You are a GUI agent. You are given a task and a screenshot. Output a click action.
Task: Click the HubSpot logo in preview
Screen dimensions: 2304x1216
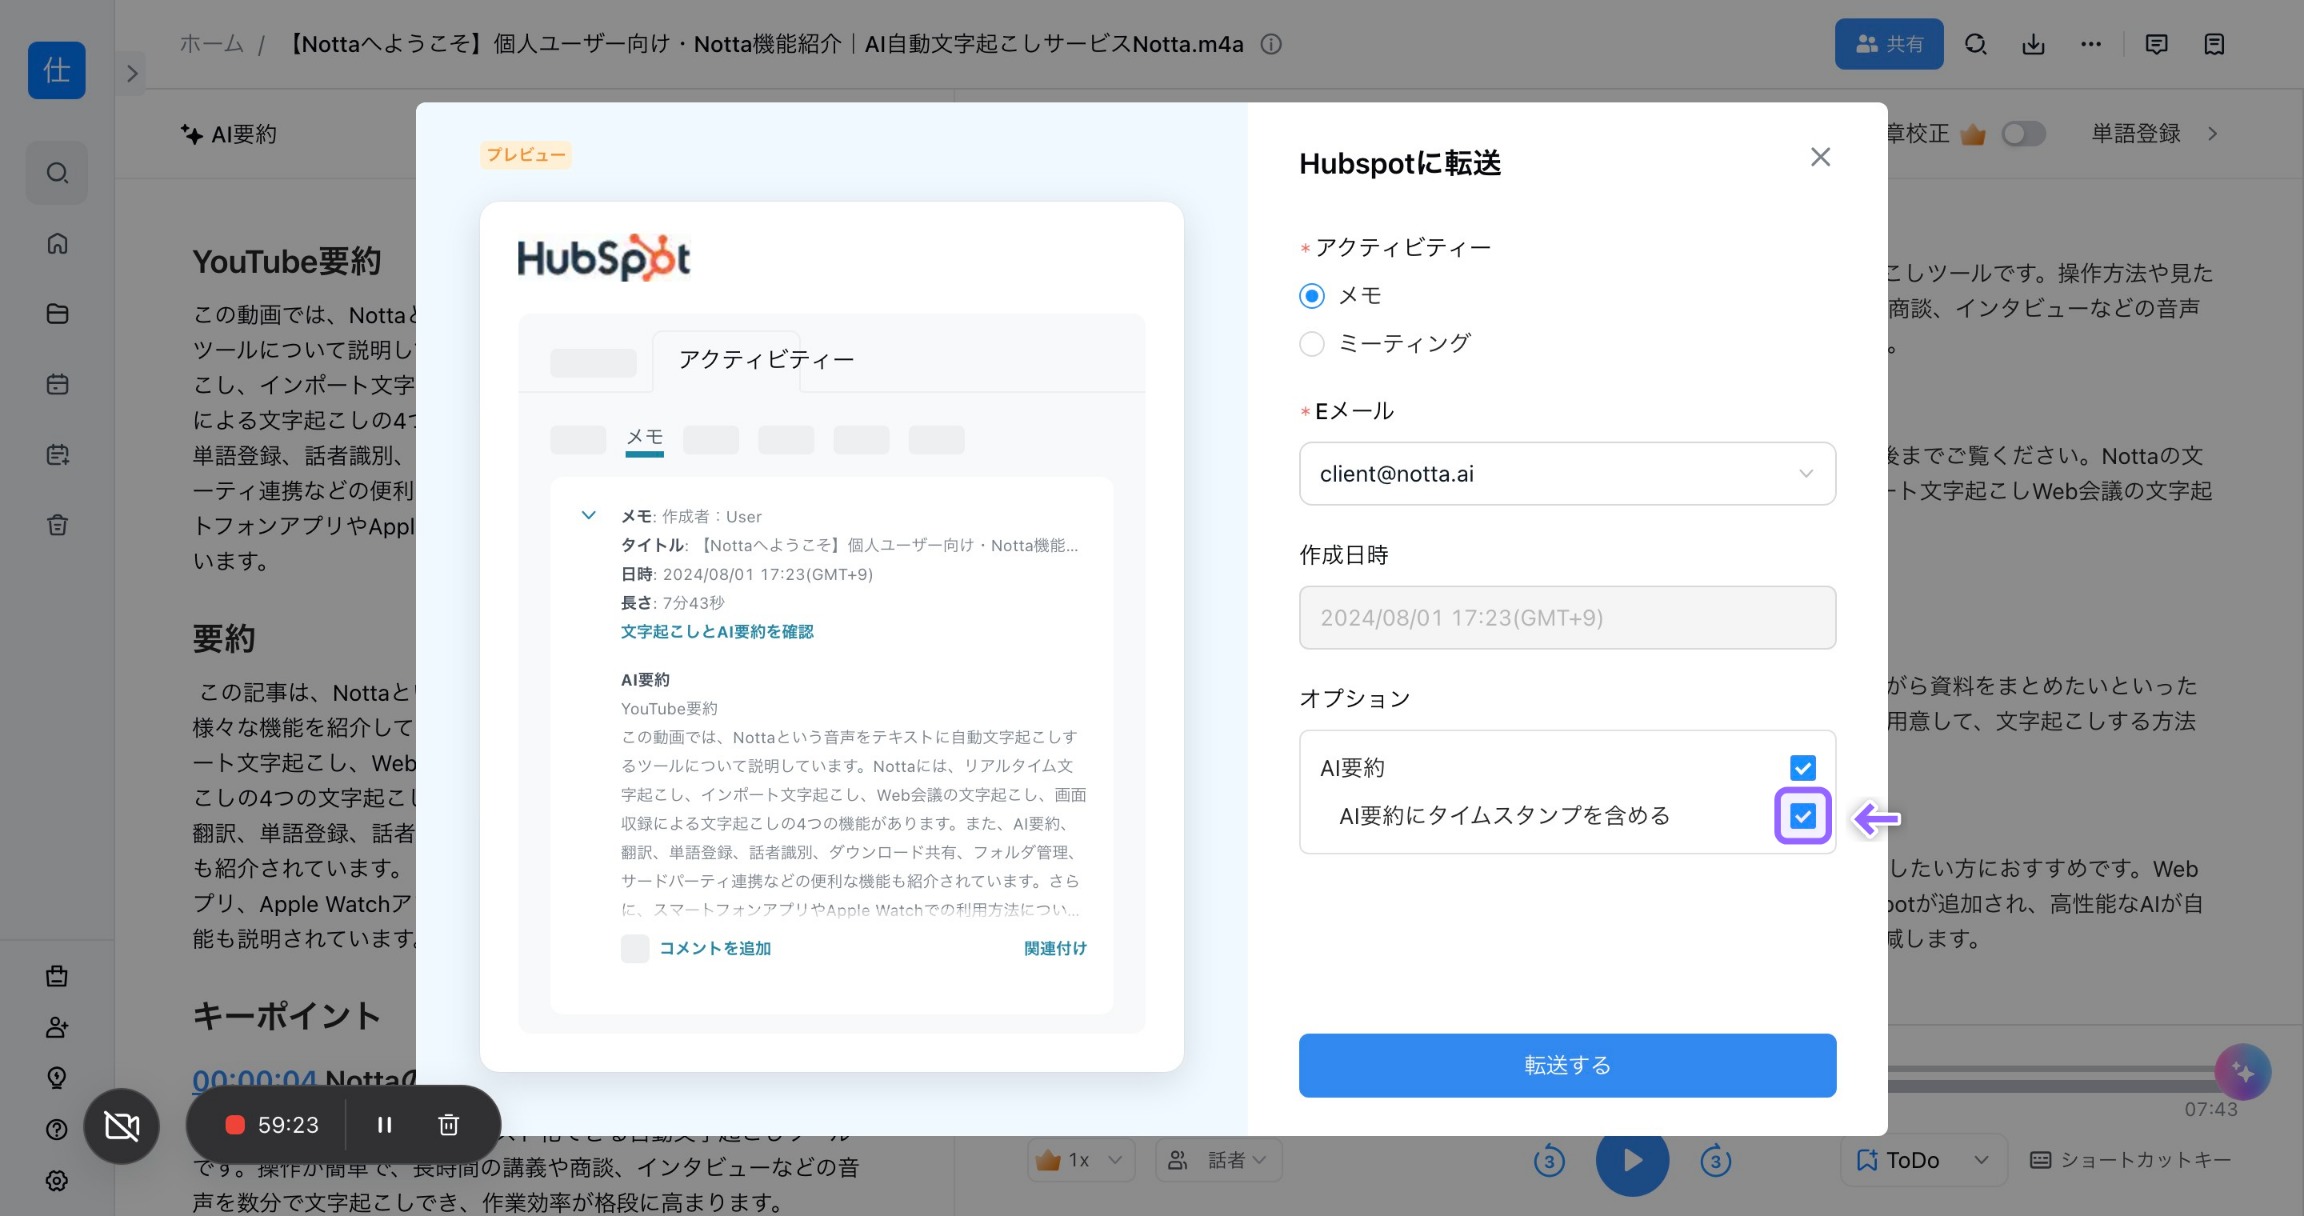point(603,258)
